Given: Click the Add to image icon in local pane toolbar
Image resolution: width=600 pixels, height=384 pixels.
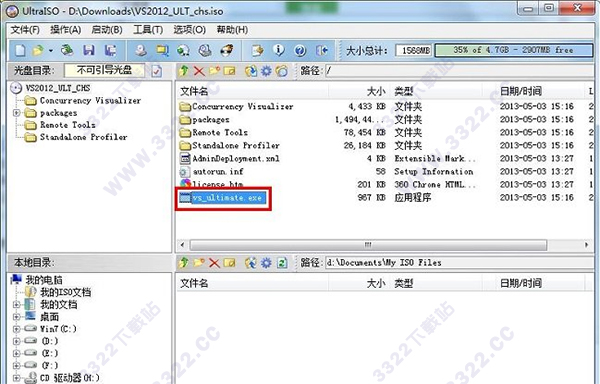Looking at the screenshot, I should [251, 263].
